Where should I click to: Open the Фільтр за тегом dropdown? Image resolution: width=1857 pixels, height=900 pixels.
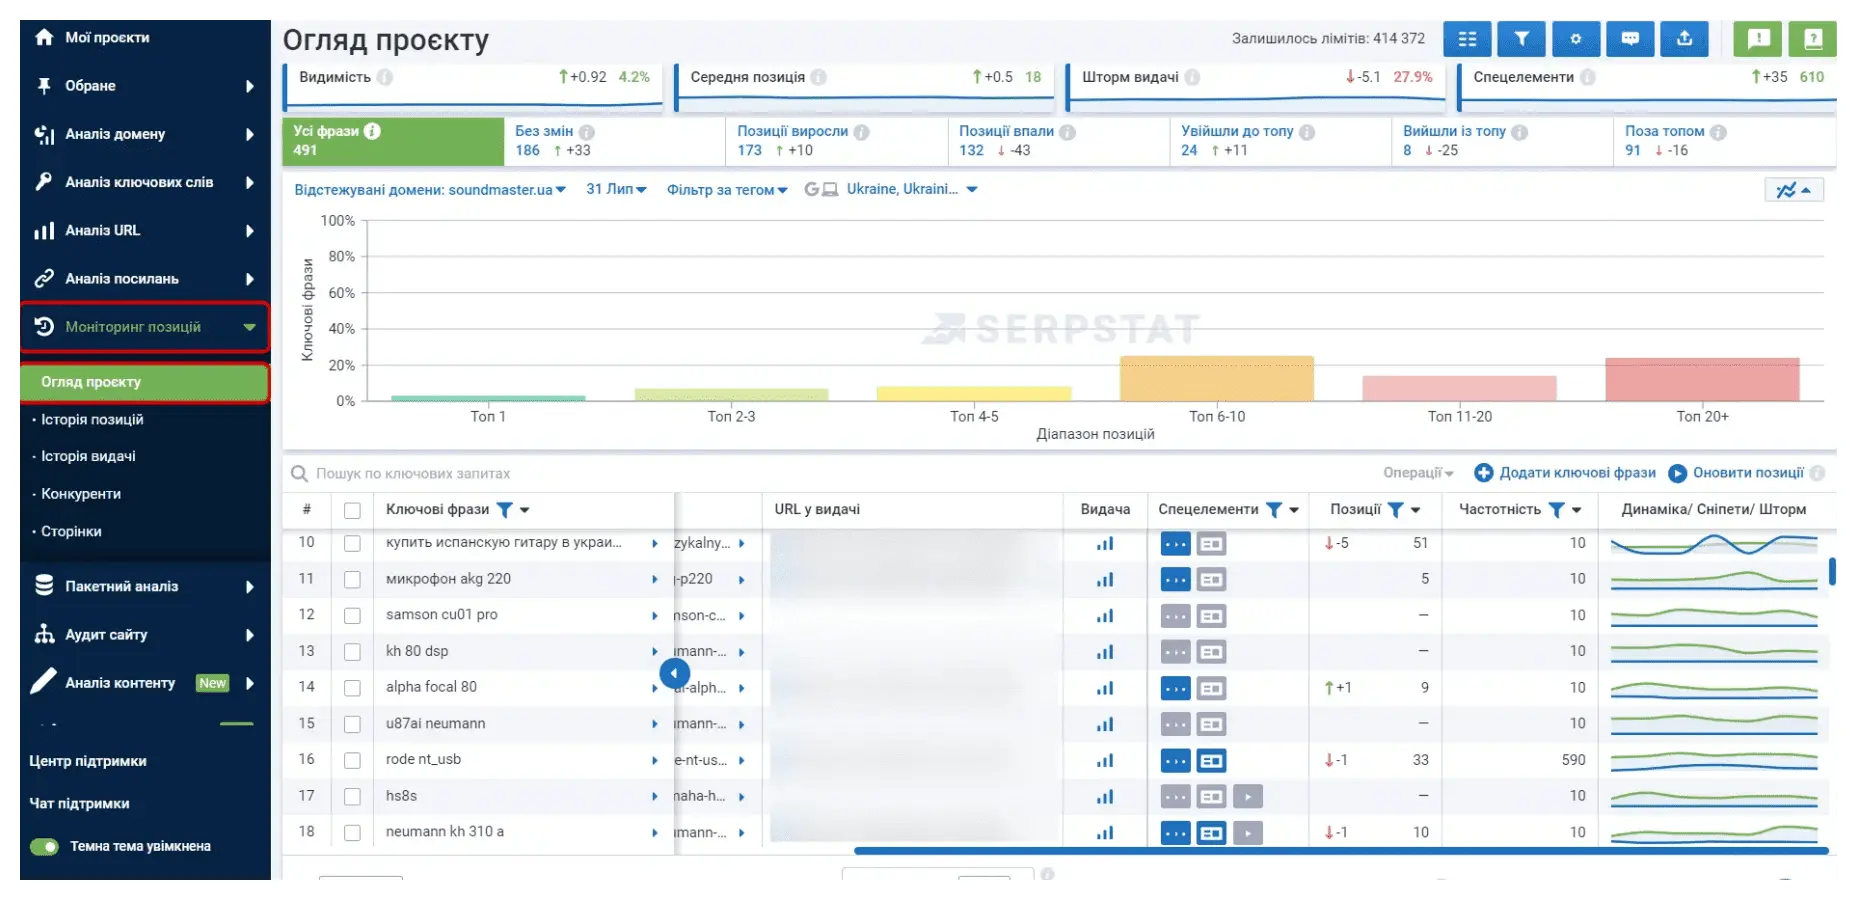[x=727, y=190]
